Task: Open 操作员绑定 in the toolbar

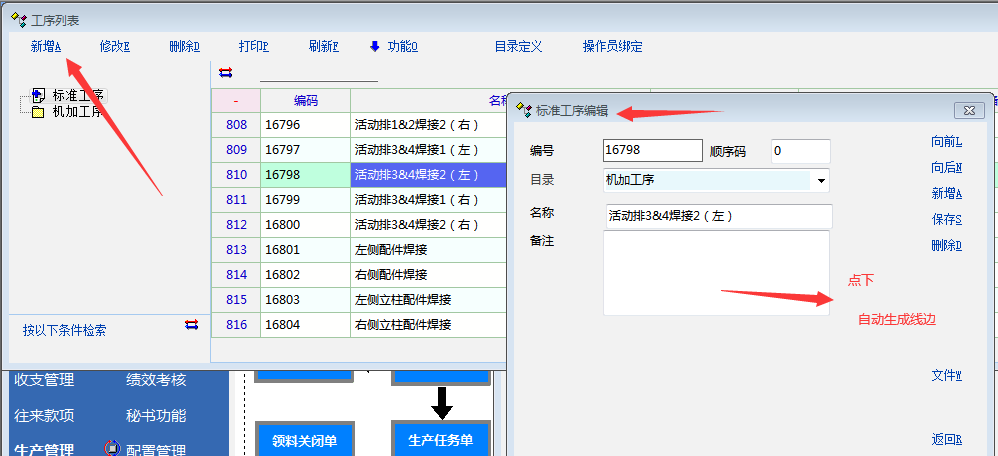Action: (612, 46)
